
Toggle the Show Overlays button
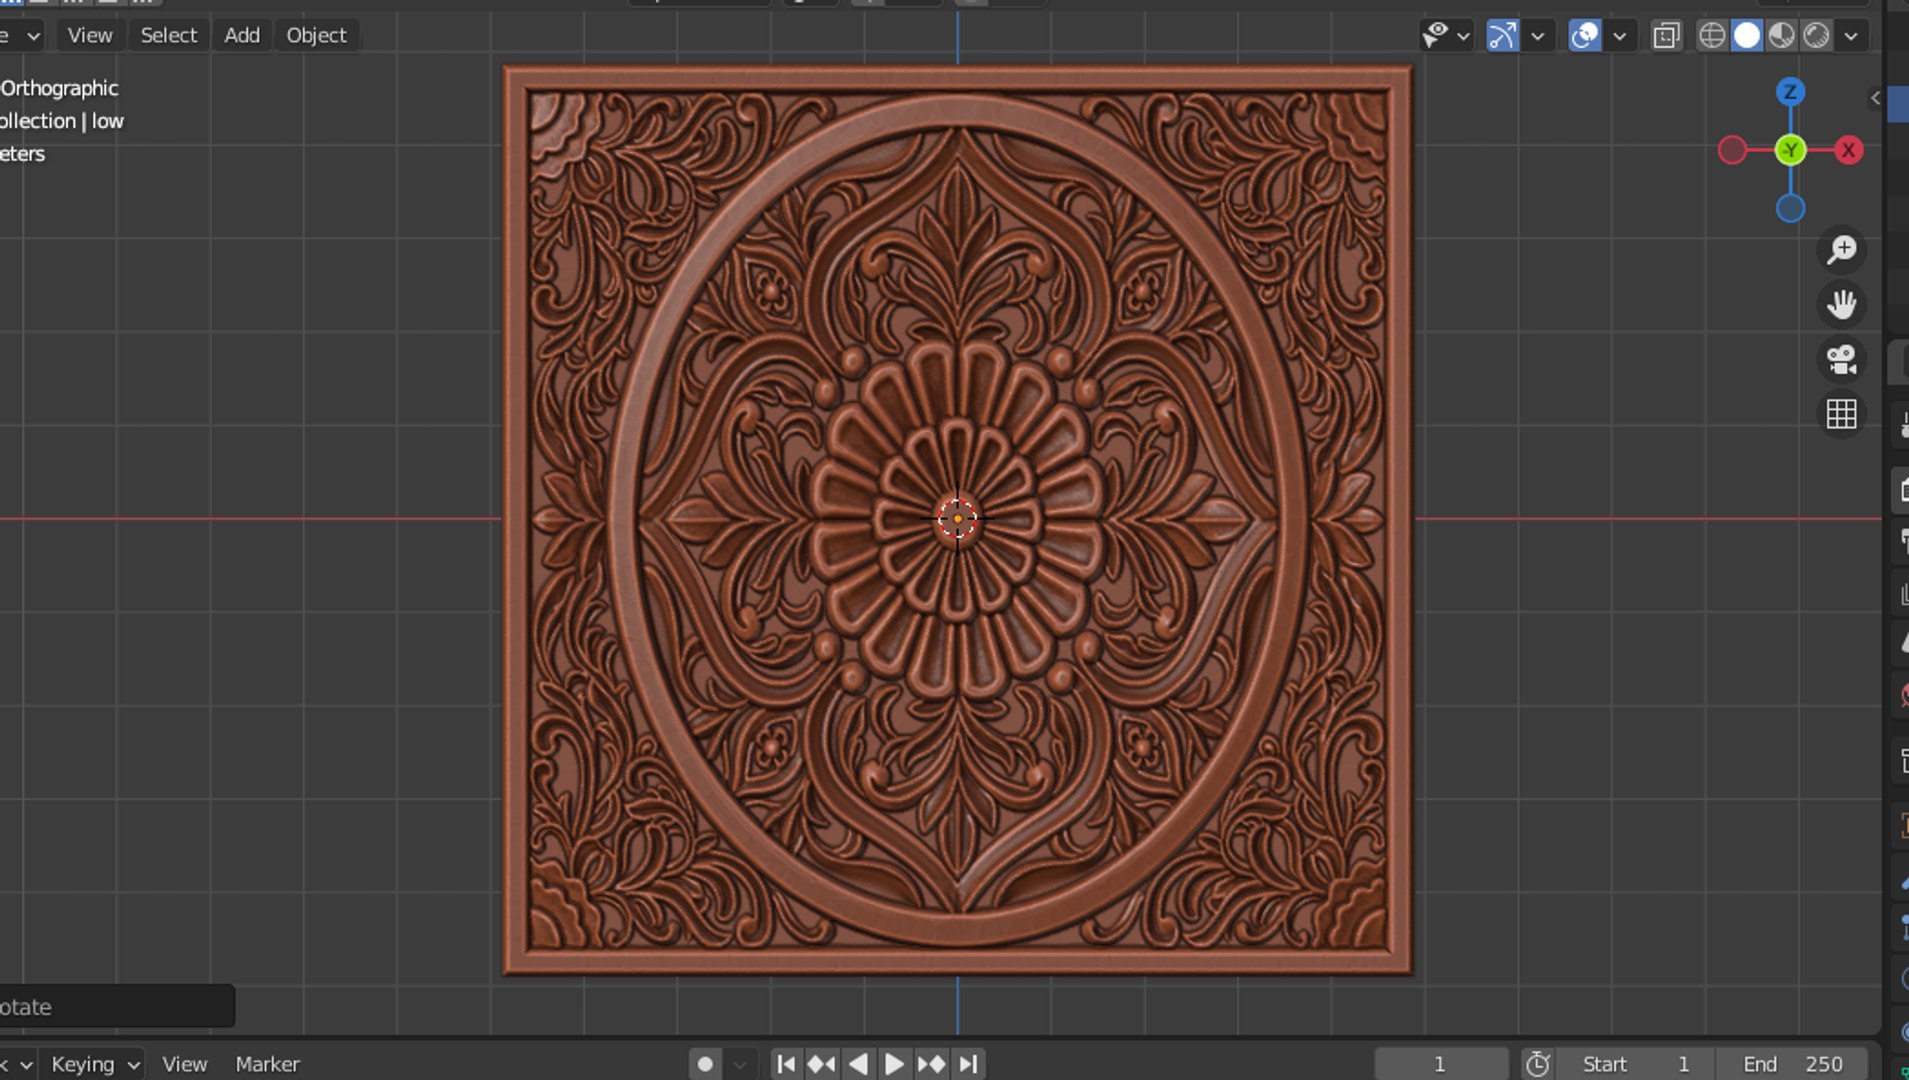(1584, 36)
